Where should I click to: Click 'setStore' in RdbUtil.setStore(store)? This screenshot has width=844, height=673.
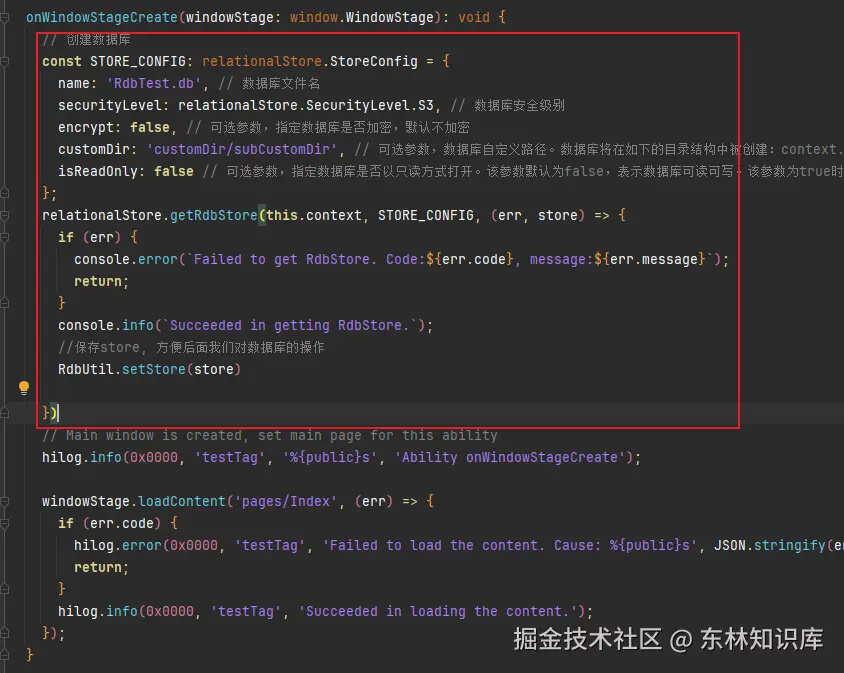click(x=154, y=369)
